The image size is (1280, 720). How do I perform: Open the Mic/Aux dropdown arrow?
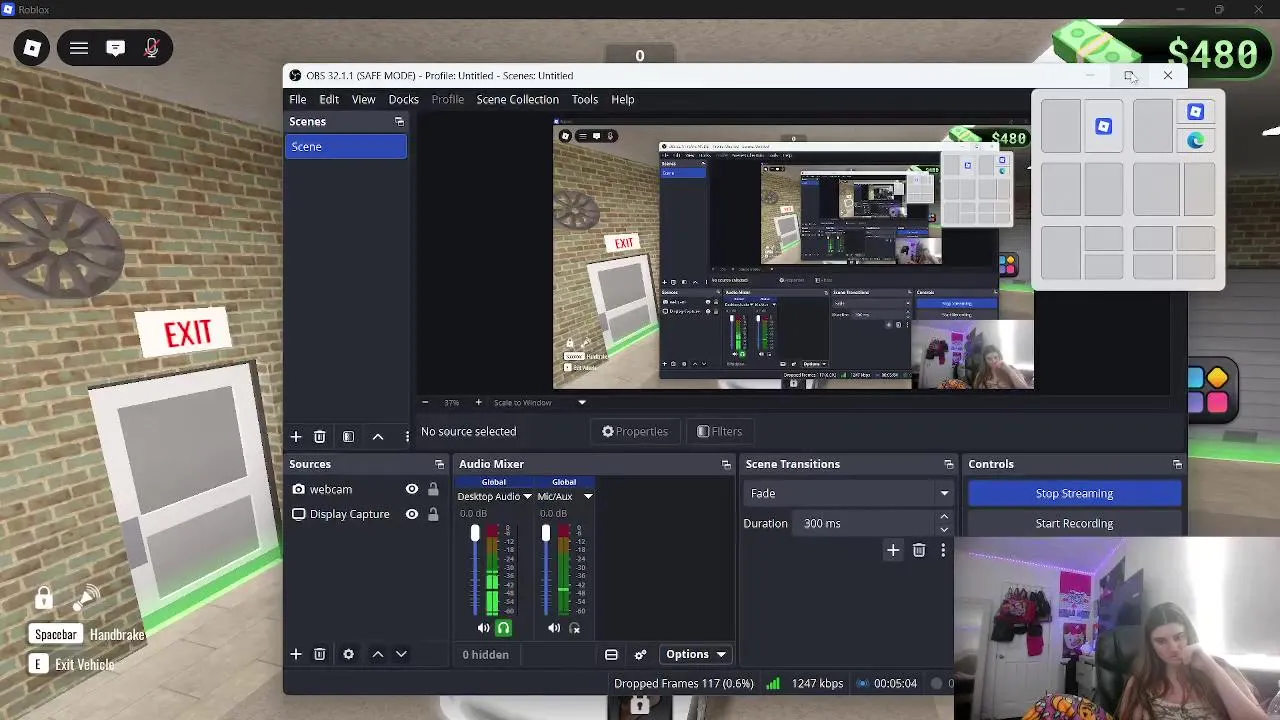(588, 497)
